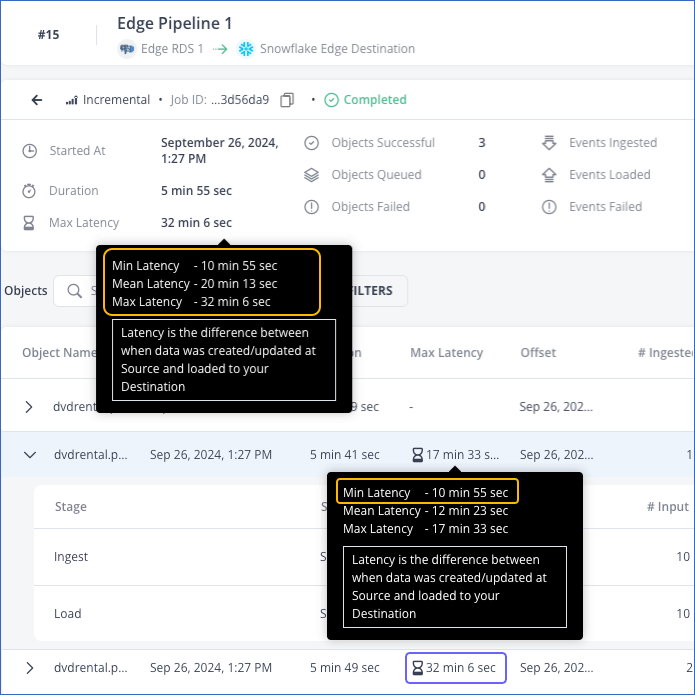Click the Max Latency hourglass icon in summary
Image resolution: width=695 pixels, height=695 pixels.
[29, 223]
